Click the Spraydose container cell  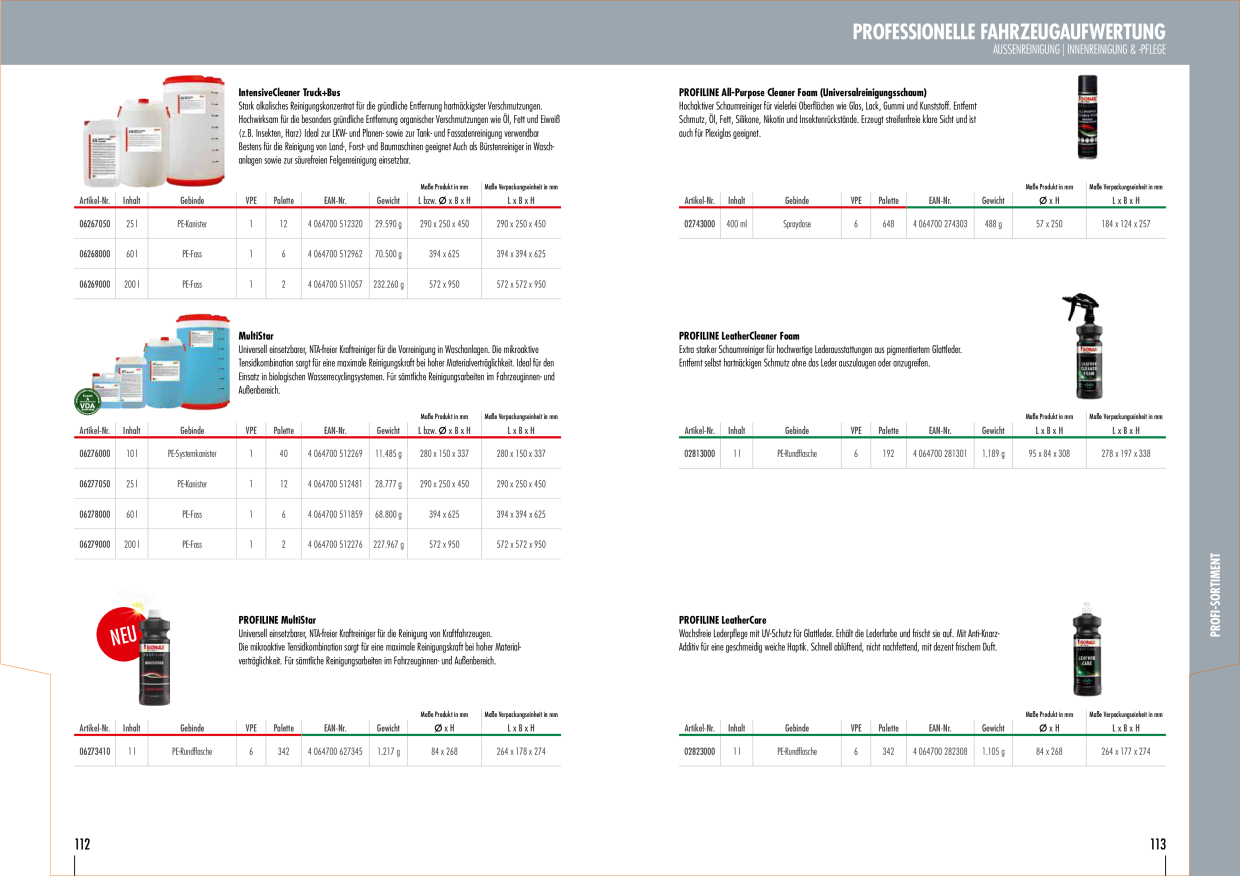coord(797,224)
